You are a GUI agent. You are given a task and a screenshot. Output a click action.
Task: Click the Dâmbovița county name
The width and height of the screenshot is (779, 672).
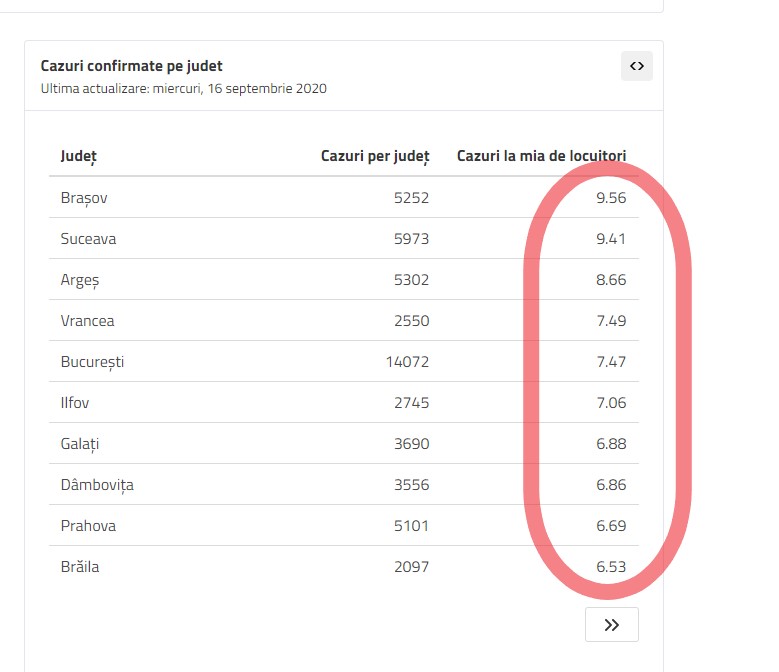click(97, 485)
